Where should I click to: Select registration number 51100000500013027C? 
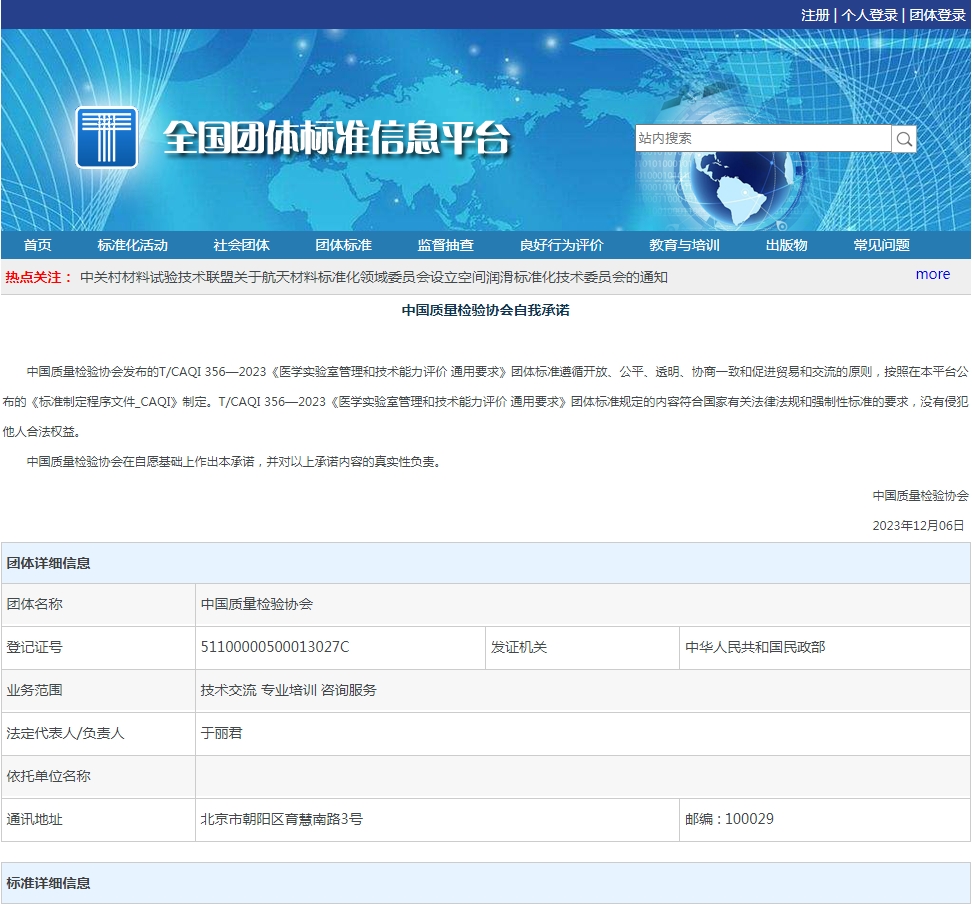pyautogui.click(x=275, y=647)
